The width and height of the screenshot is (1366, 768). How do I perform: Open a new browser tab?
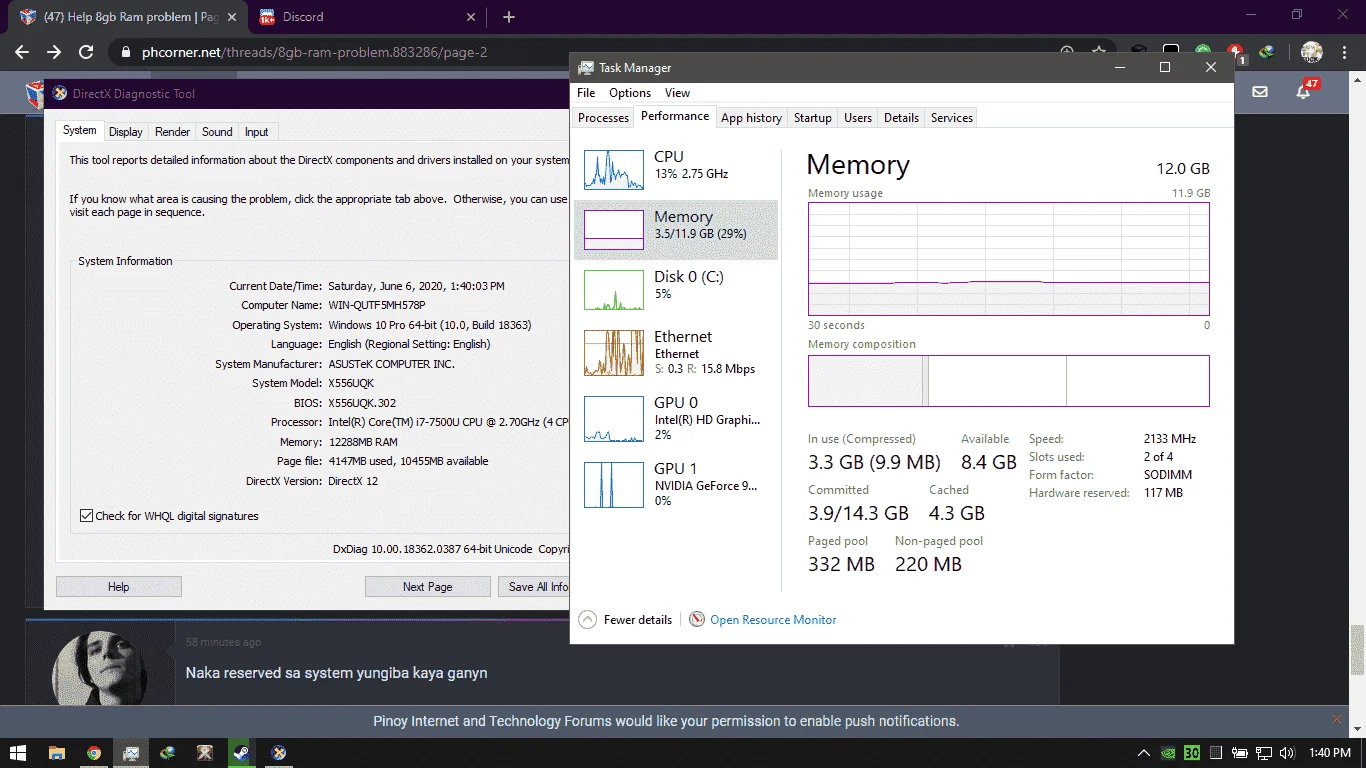pos(509,17)
